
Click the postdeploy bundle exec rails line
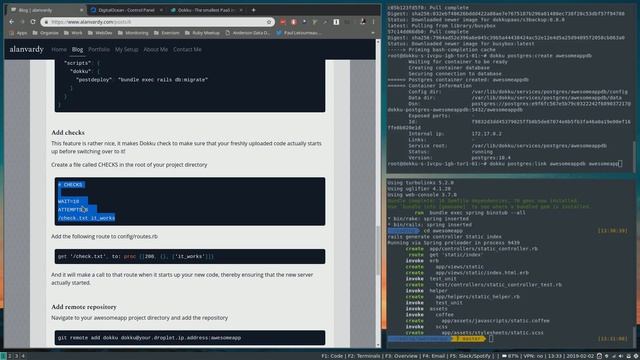coord(142,80)
